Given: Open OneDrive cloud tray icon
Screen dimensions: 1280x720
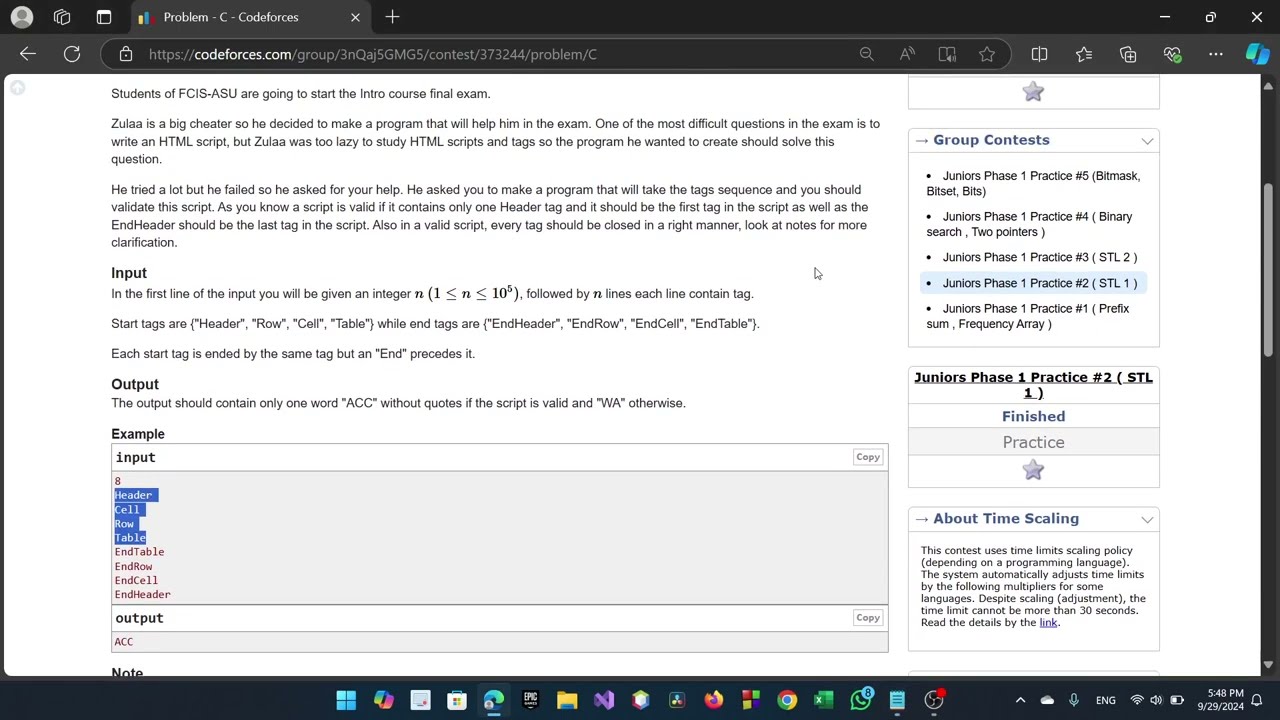Looking at the screenshot, I should pos(1047,700).
